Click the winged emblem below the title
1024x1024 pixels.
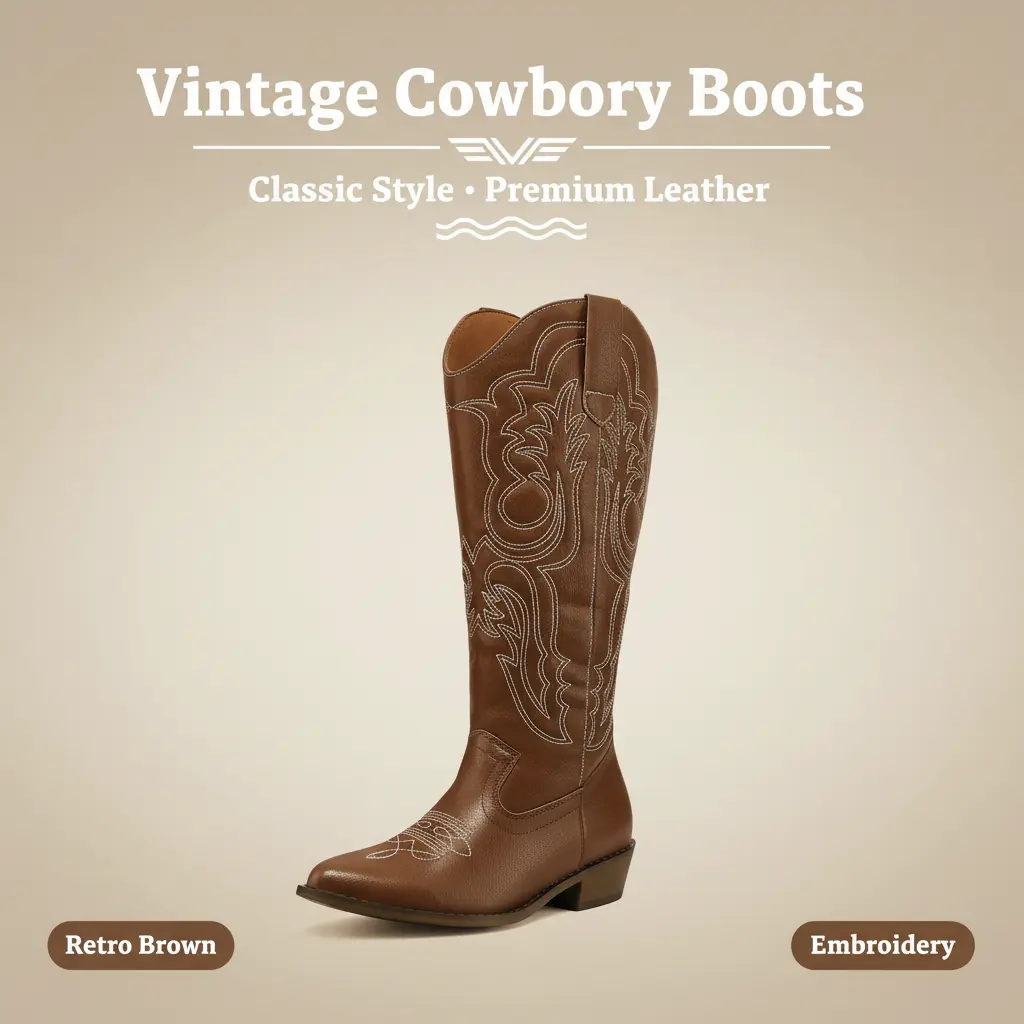(512, 150)
